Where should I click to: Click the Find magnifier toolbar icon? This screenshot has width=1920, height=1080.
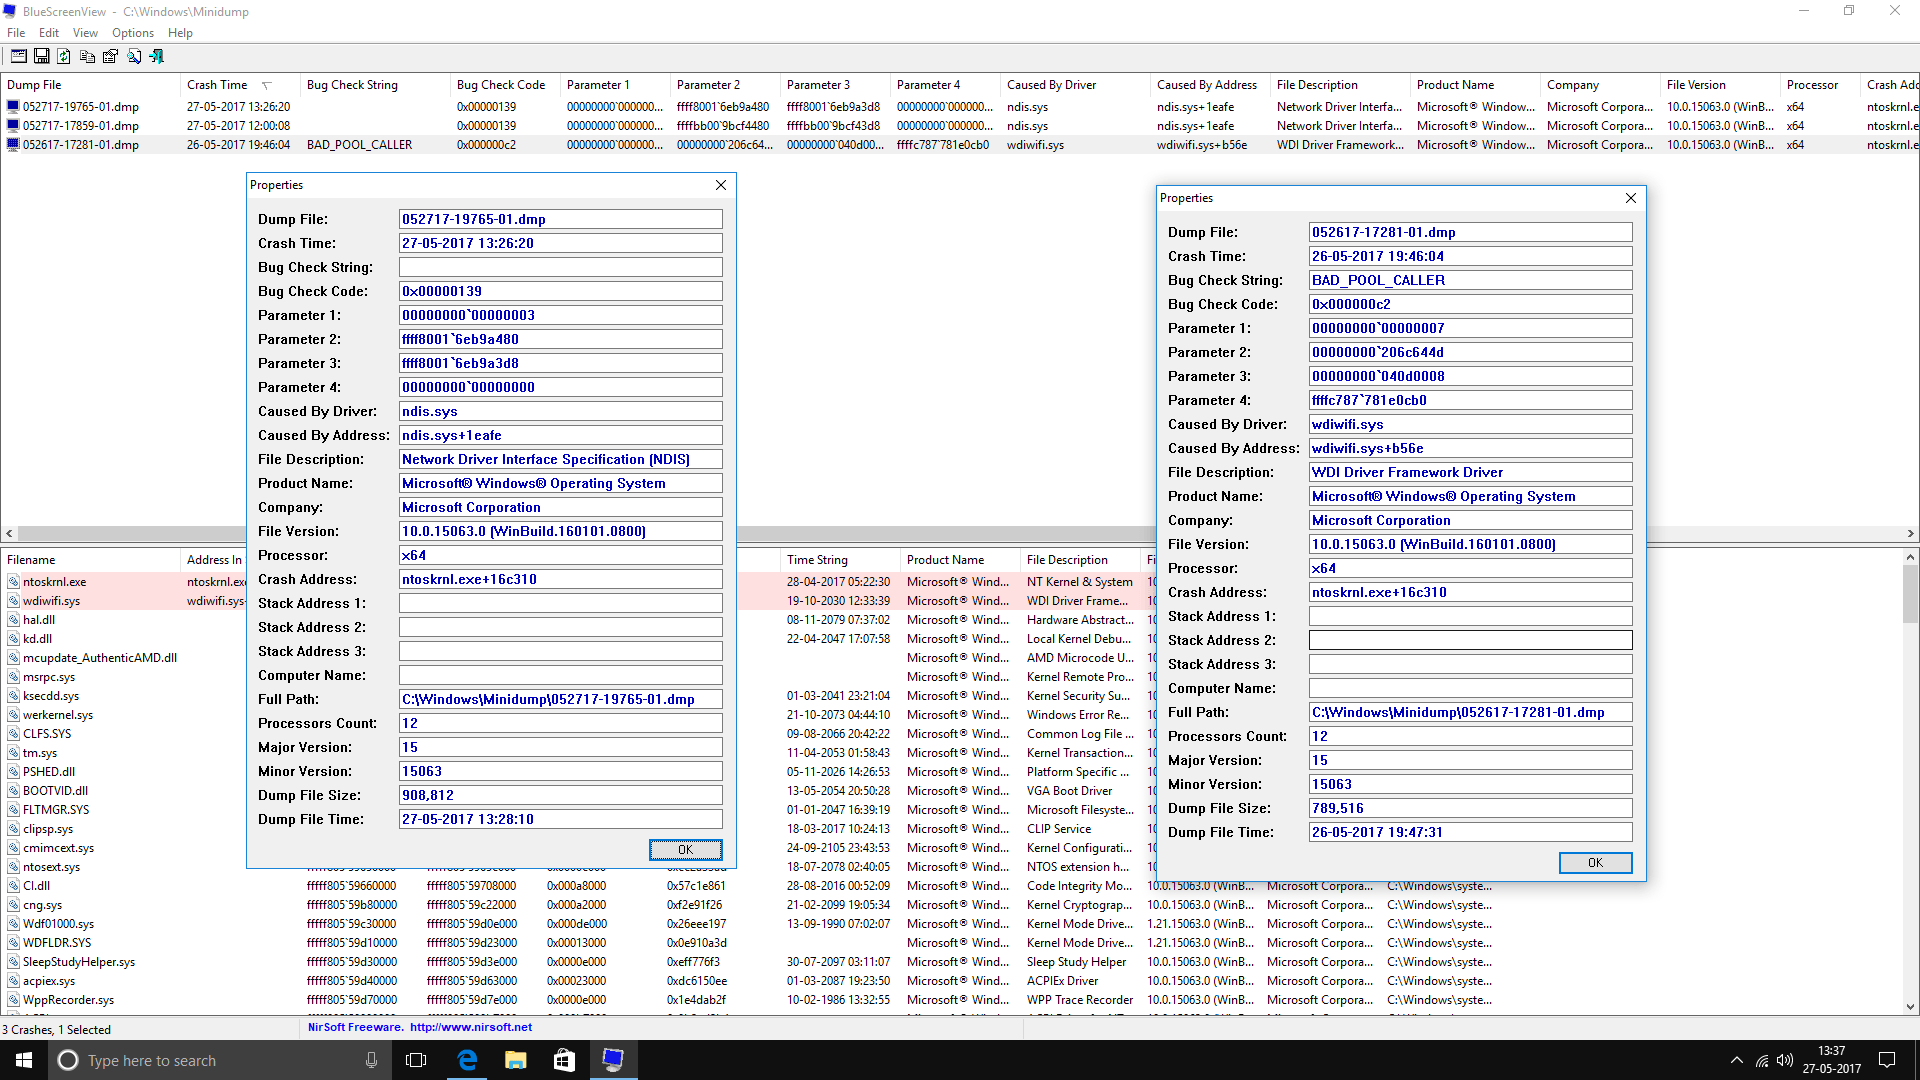click(133, 56)
